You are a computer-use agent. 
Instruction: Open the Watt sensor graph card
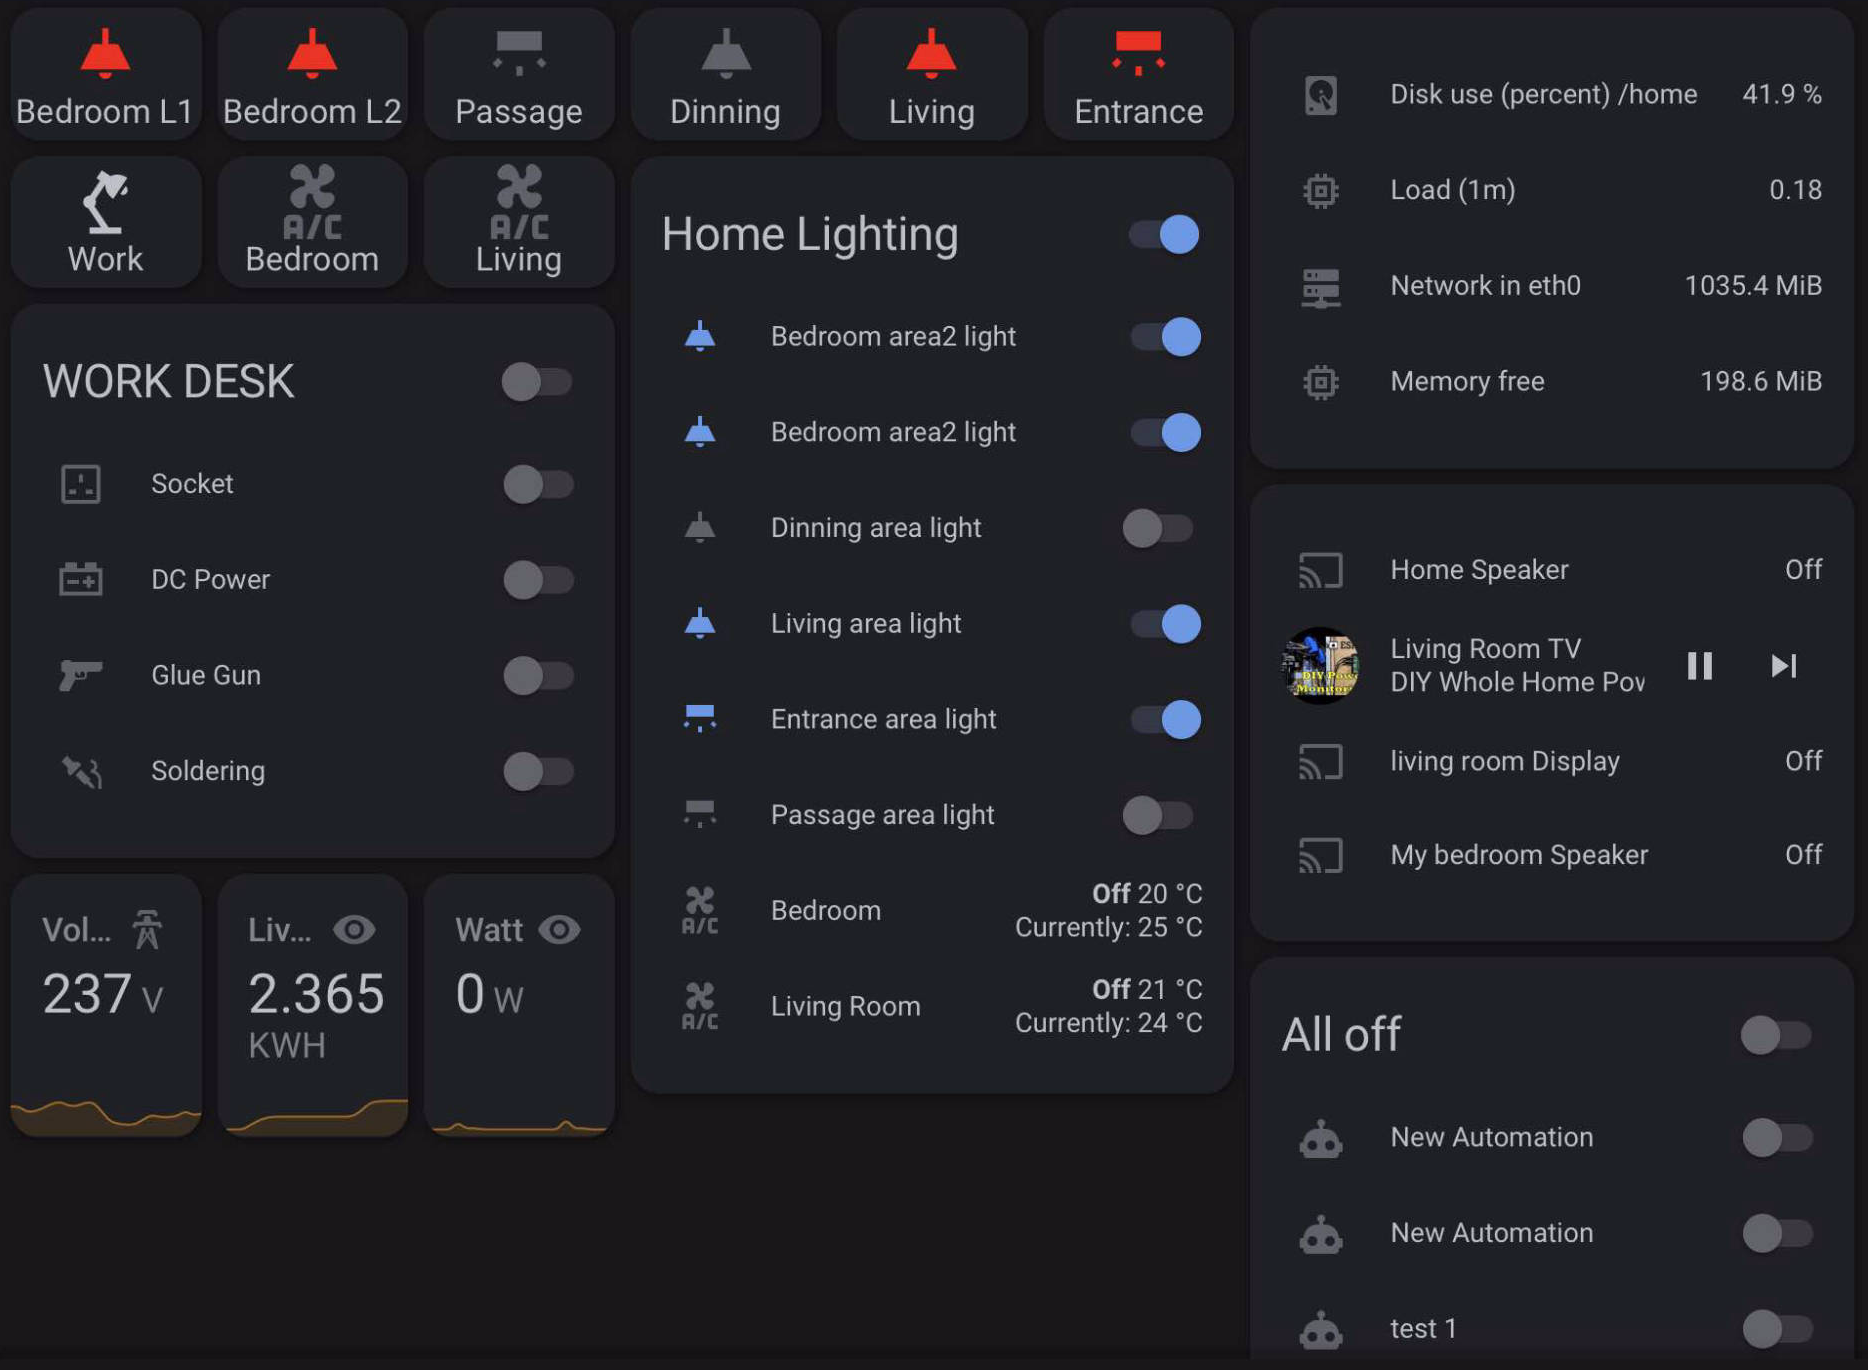click(519, 1005)
